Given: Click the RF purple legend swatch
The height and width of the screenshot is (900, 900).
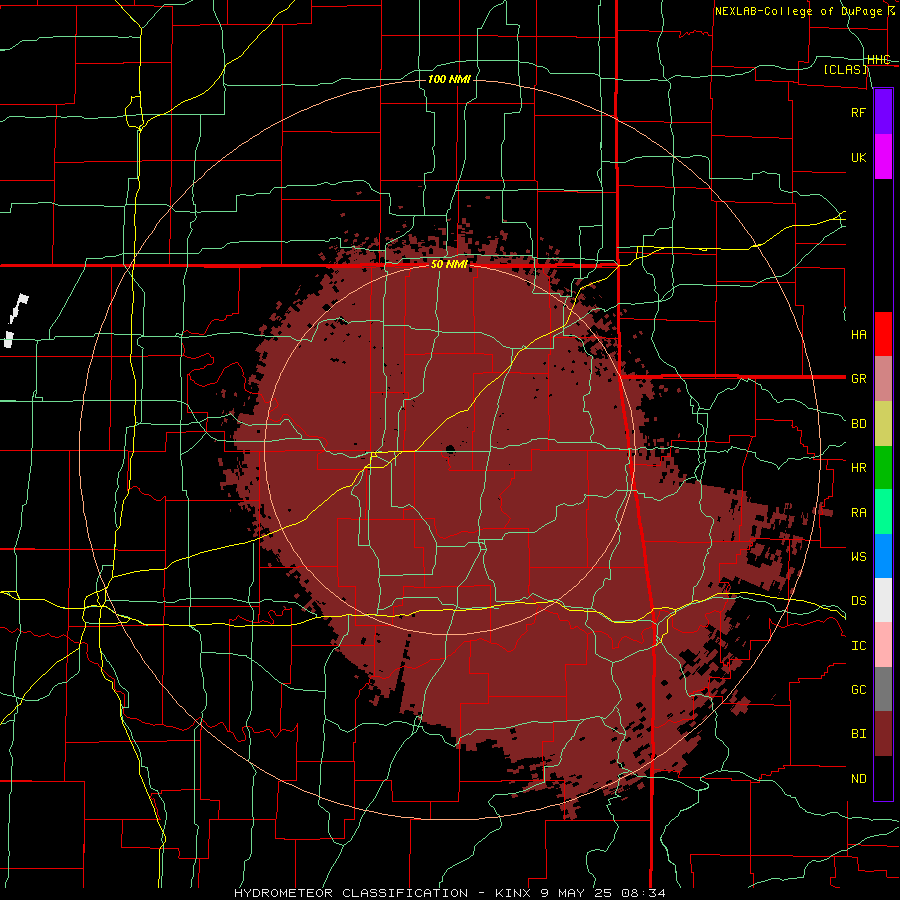Looking at the screenshot, I should [x=883, y=111].
